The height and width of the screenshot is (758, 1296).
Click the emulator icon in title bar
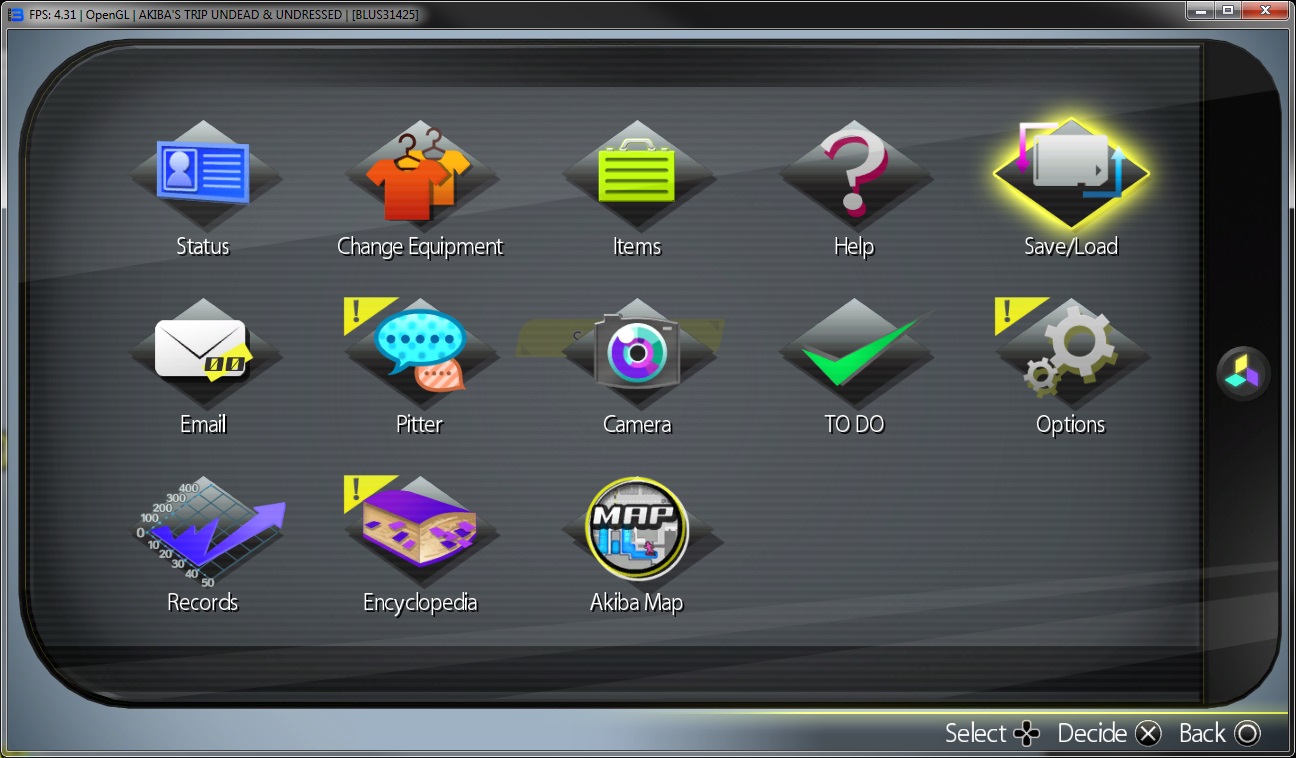coord(15,14)
